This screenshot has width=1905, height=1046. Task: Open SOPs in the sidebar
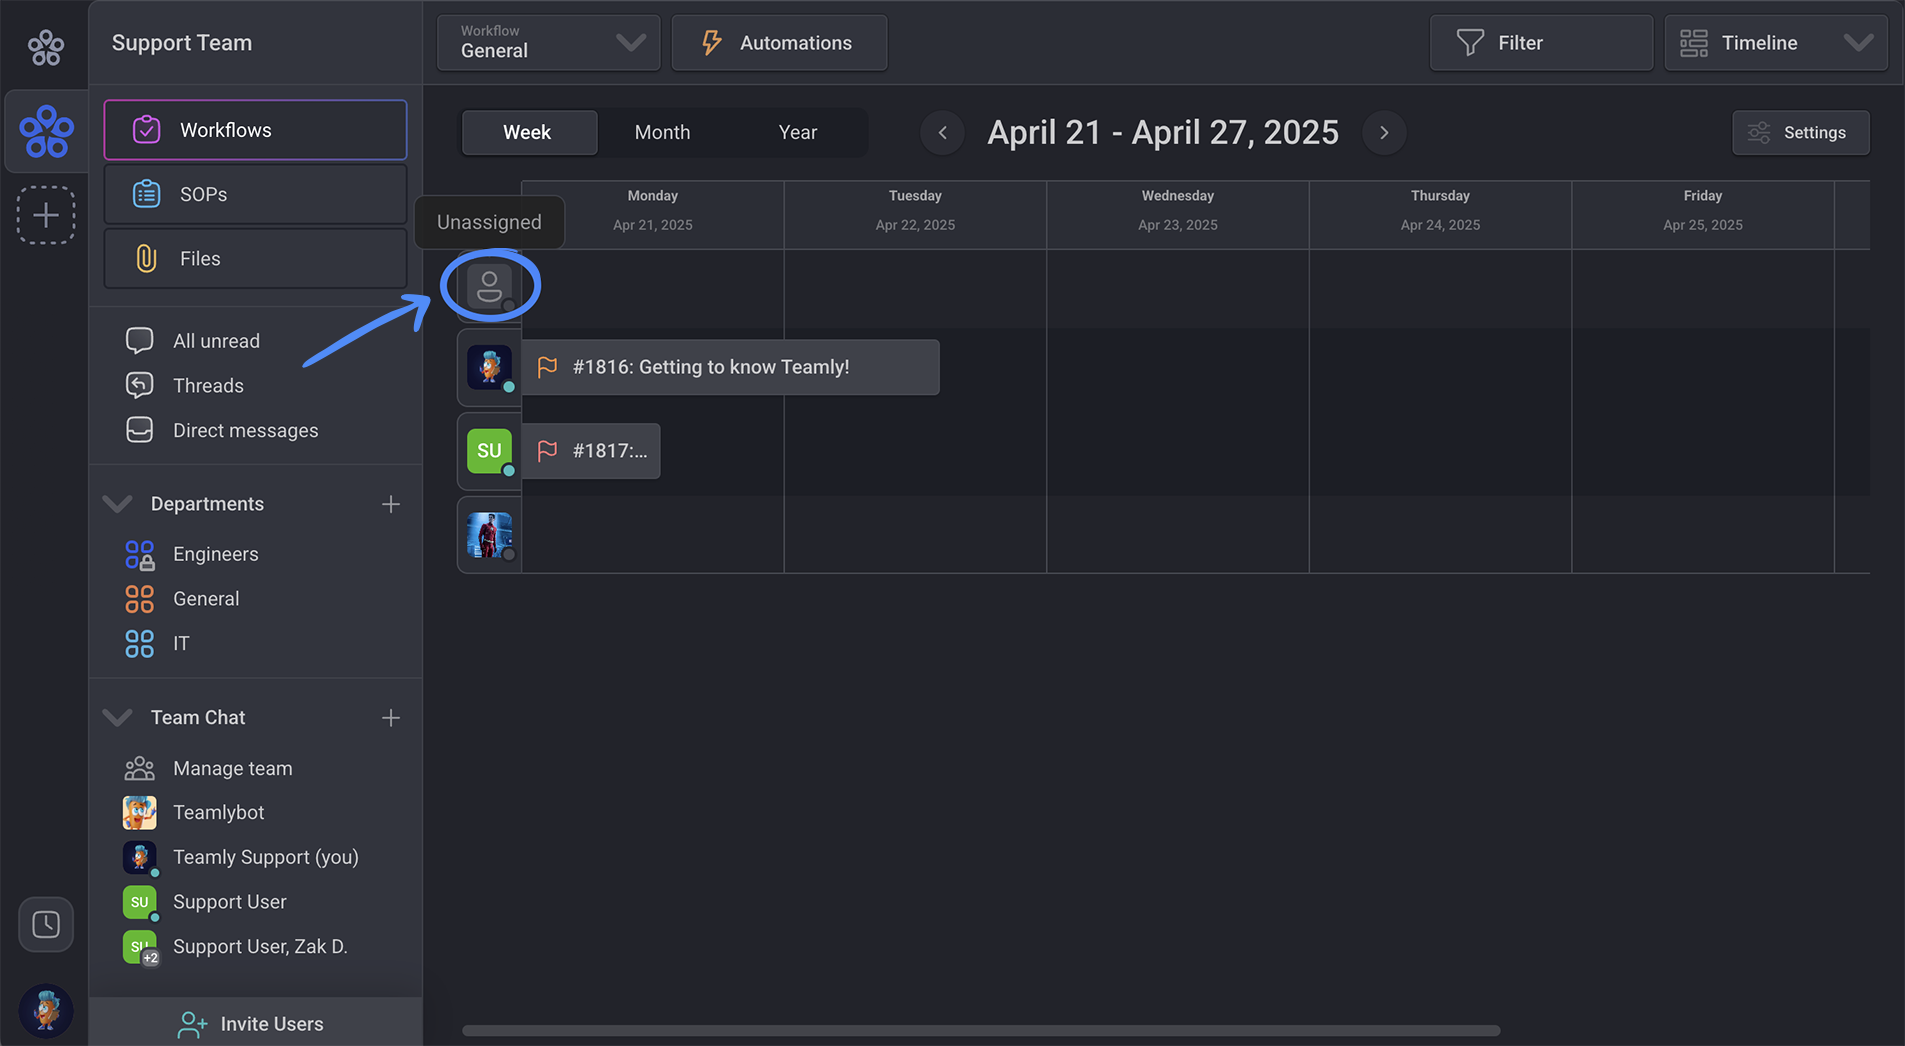255,194
